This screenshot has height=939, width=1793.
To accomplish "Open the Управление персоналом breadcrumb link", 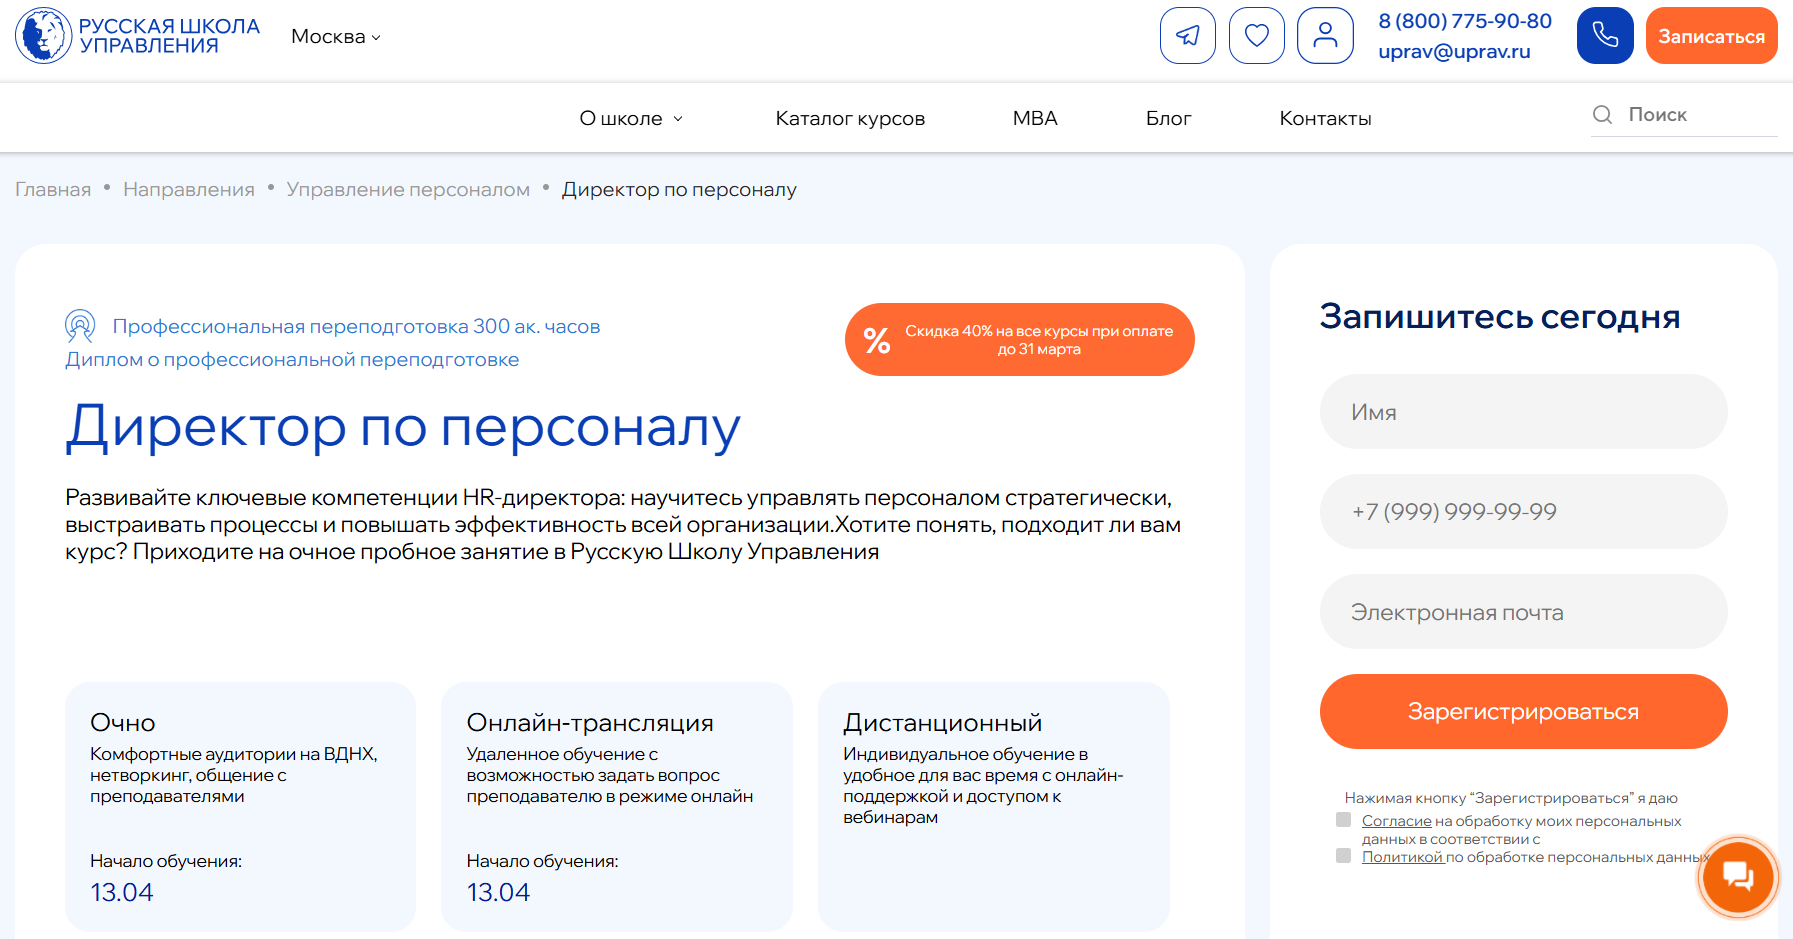I will click(x=407, y=188).
